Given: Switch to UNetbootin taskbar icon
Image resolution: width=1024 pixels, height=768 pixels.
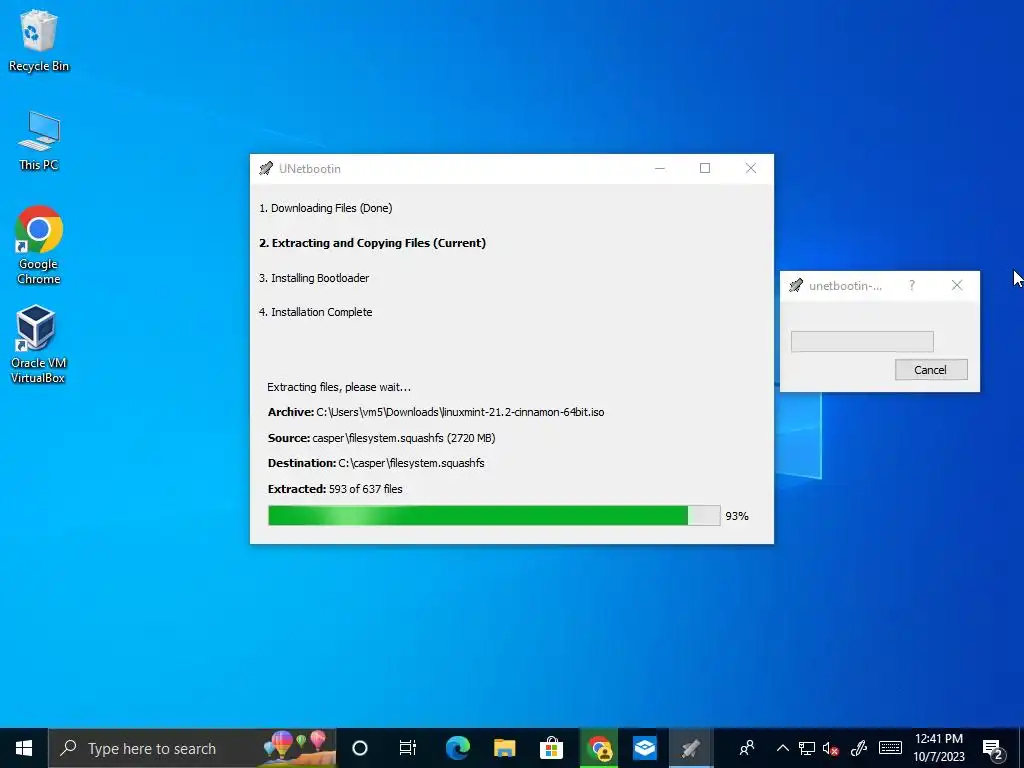Looking at the screenshot, I should coord(691,748).
